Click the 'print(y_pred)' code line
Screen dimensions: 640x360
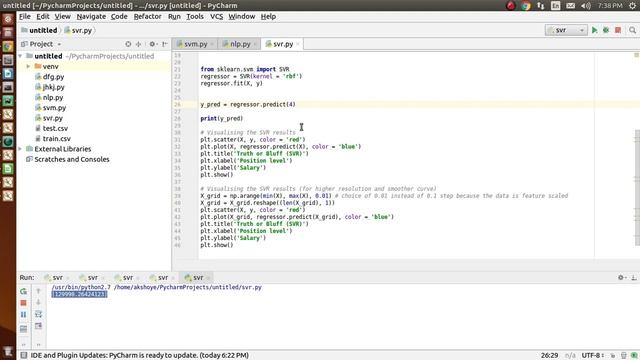click(x=222, y=118)
